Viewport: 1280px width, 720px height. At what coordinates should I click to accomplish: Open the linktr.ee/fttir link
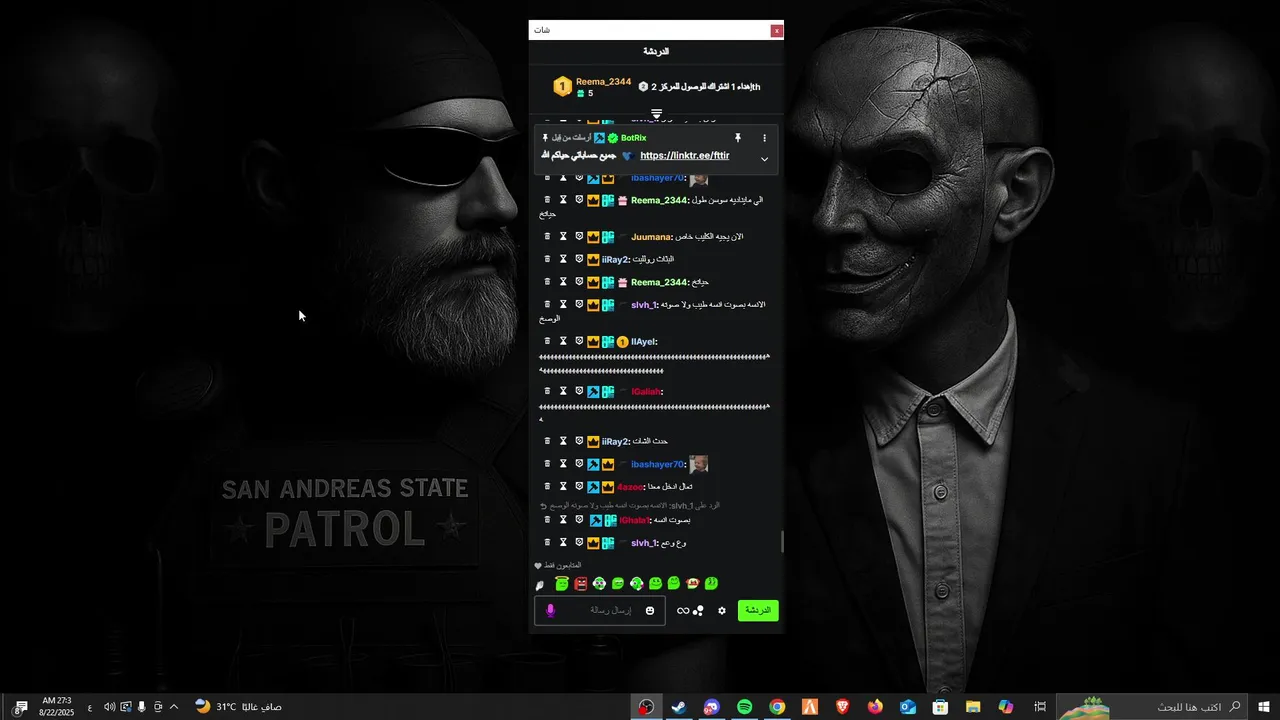point(684,156)
